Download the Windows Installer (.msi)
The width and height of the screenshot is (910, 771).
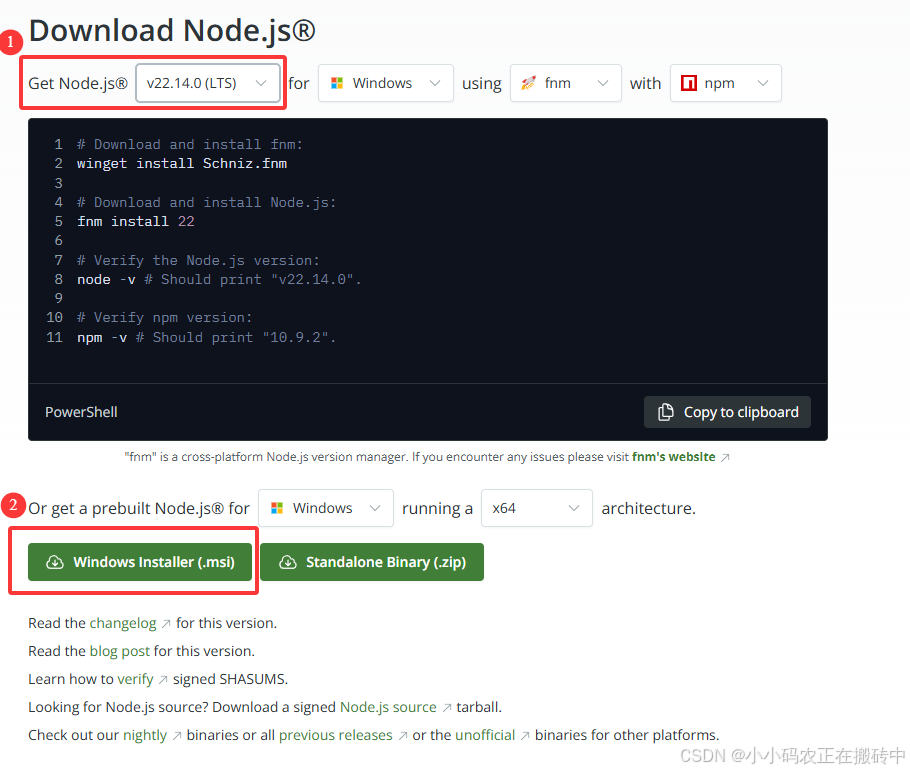click(140, 562)
